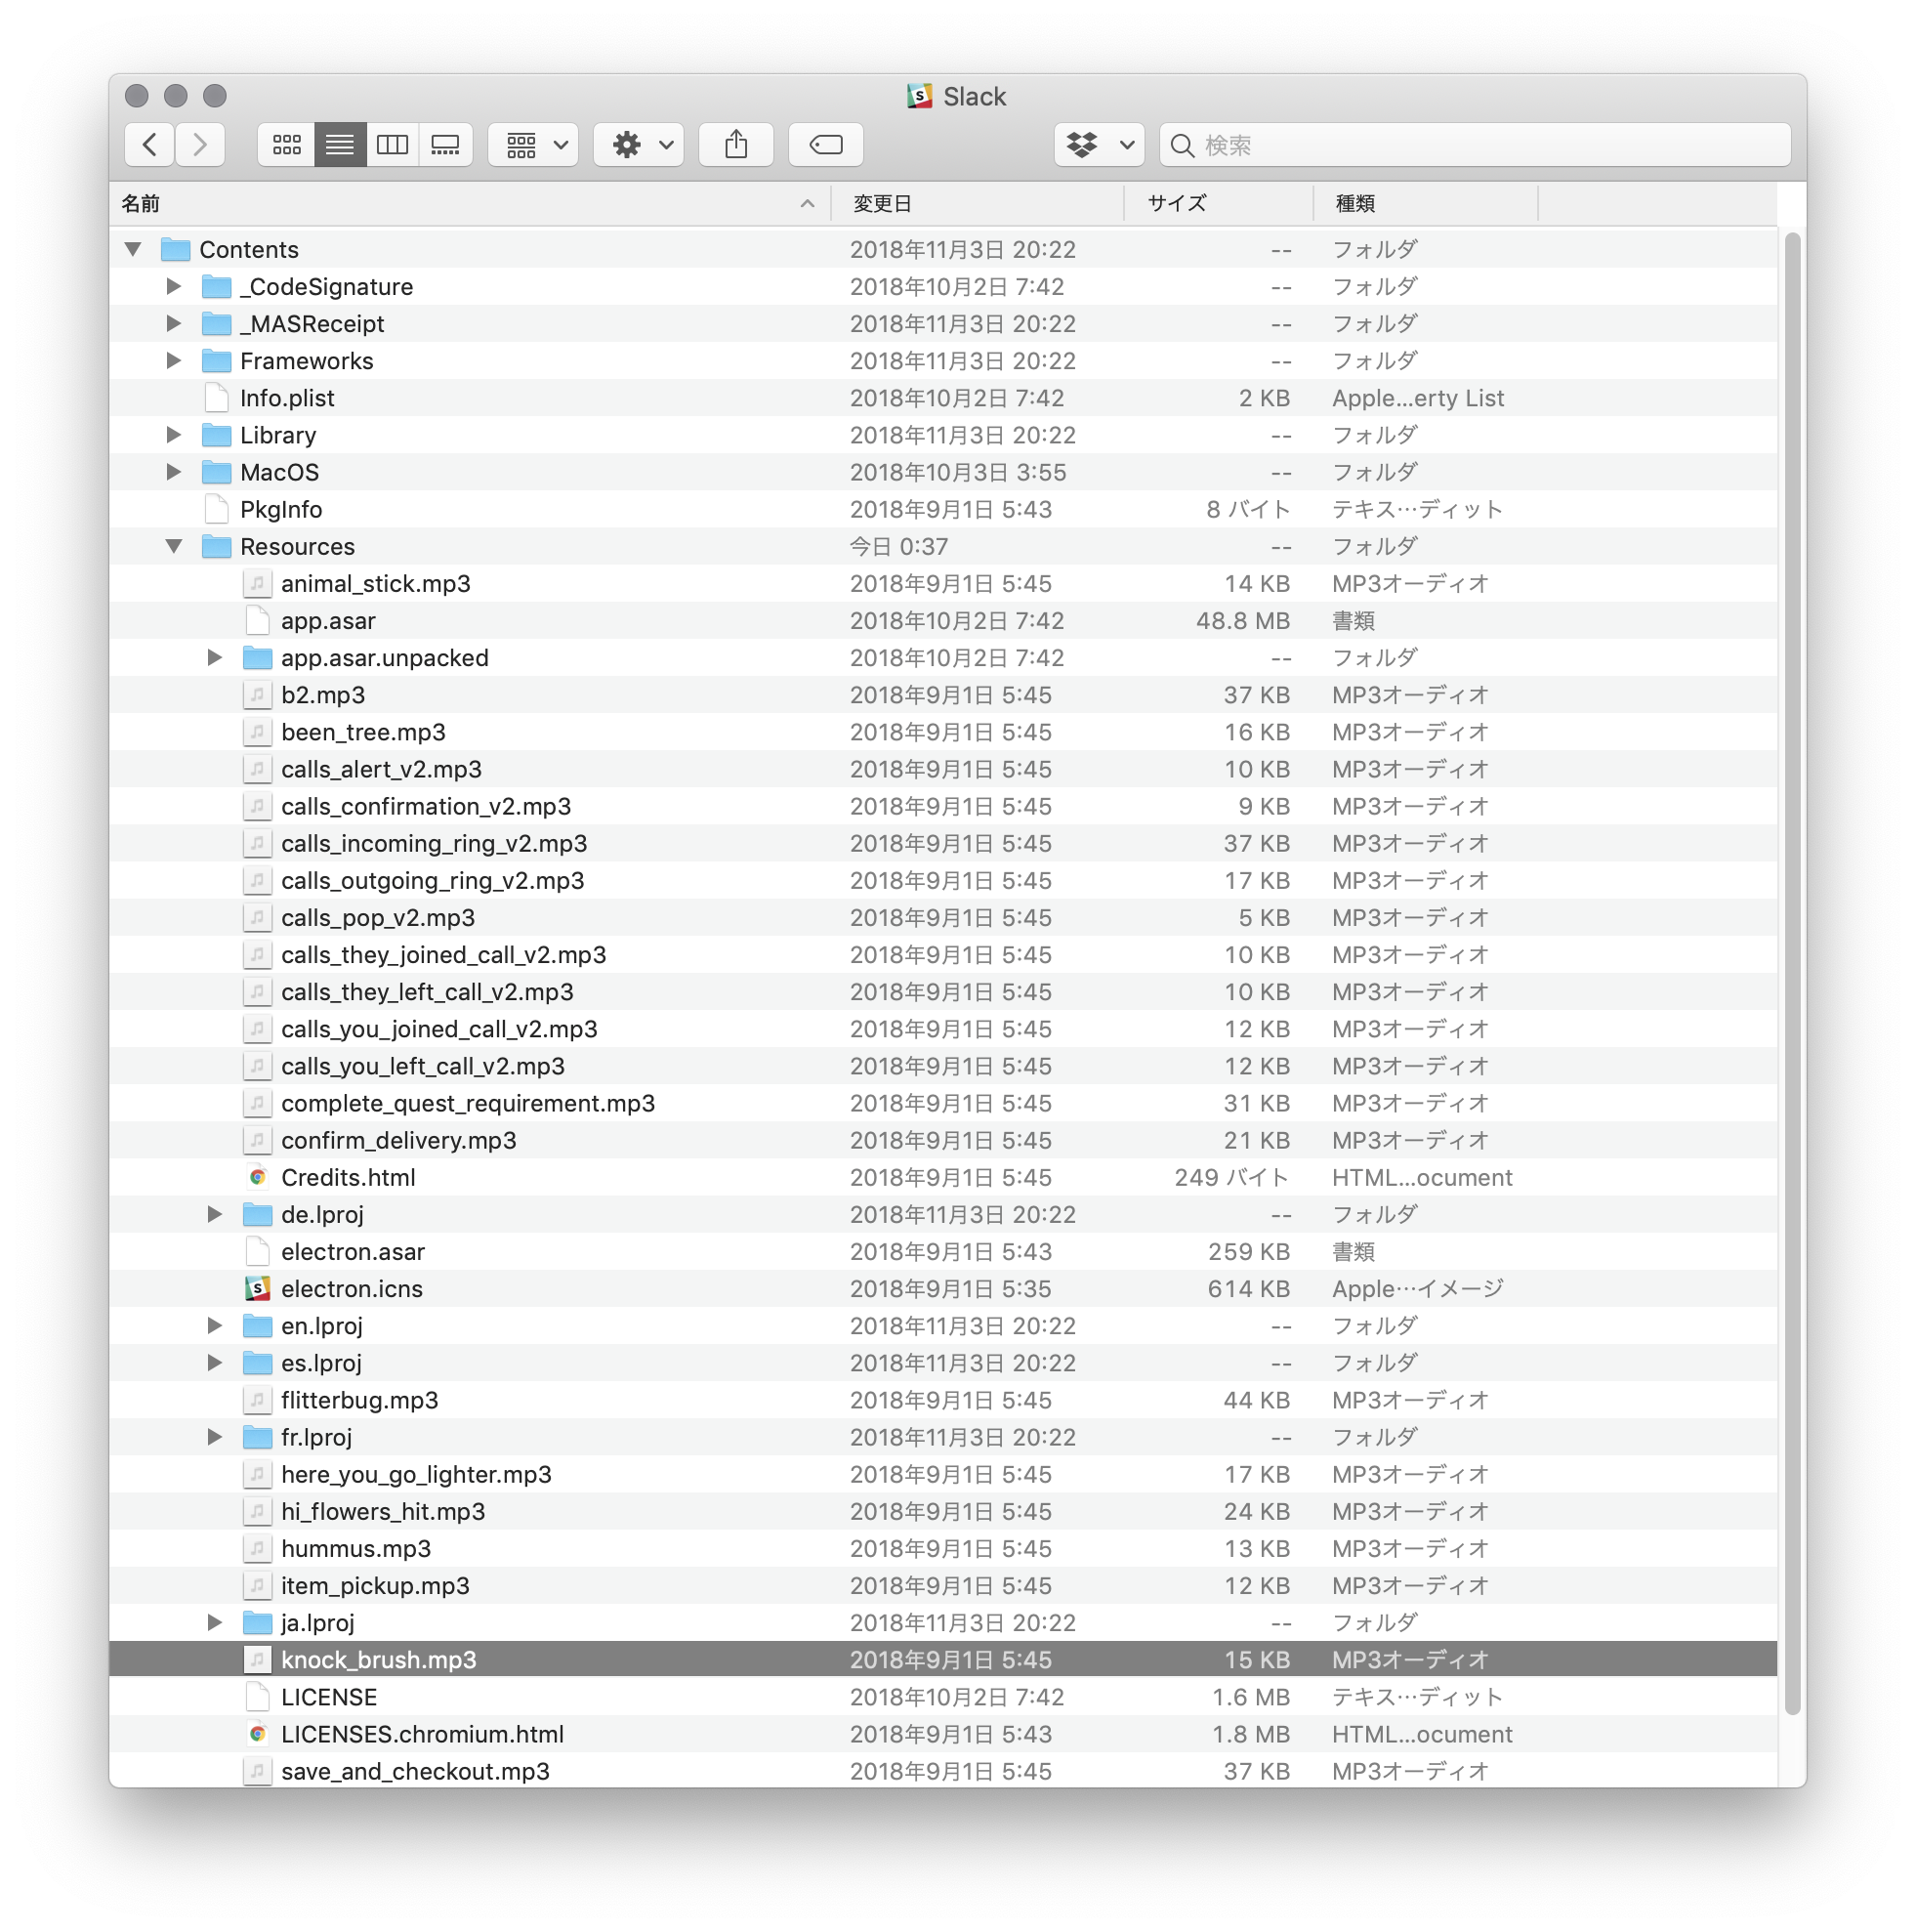Click the Frameworks folder icon

click(x=216, y=360)
